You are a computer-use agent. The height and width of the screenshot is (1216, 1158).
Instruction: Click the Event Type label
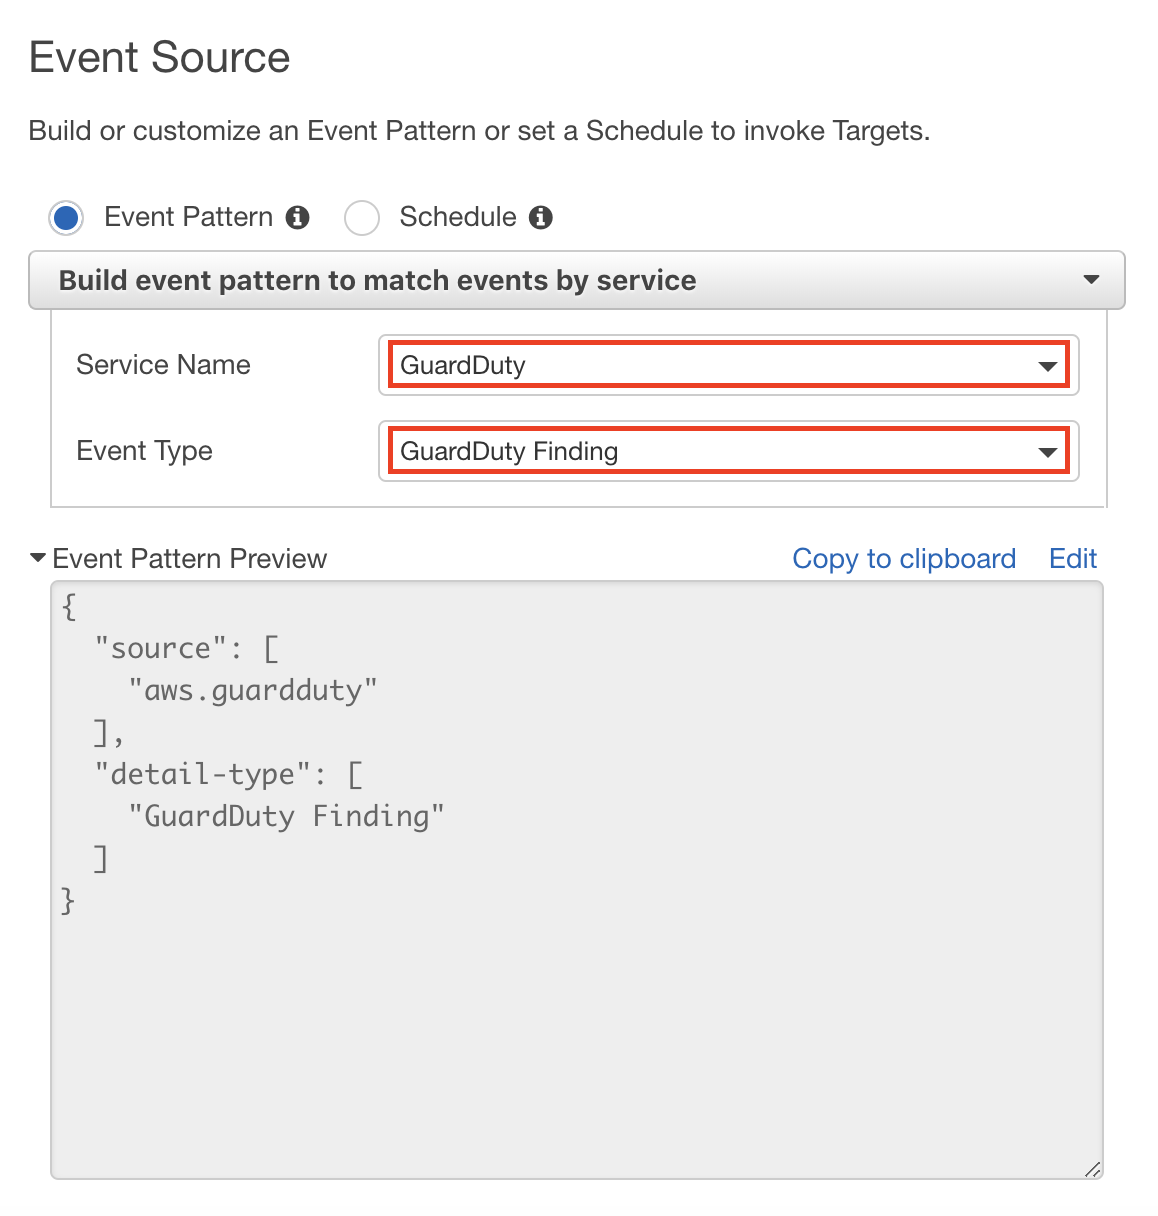(144, 451)
